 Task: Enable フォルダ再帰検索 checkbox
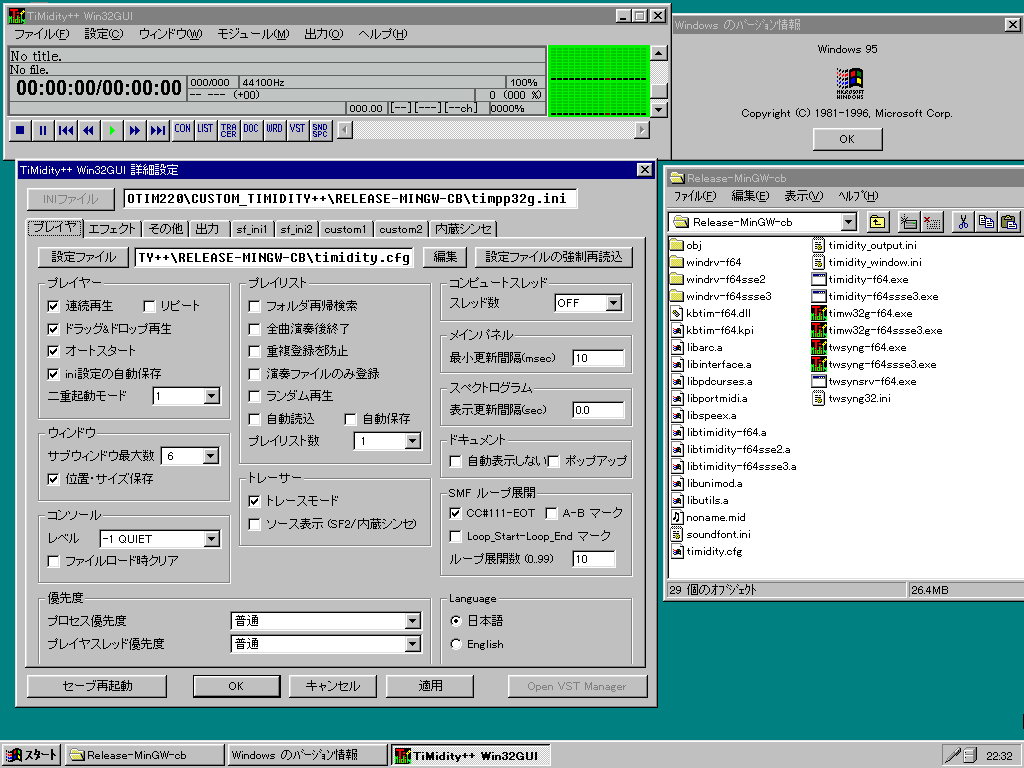point(255,306)
